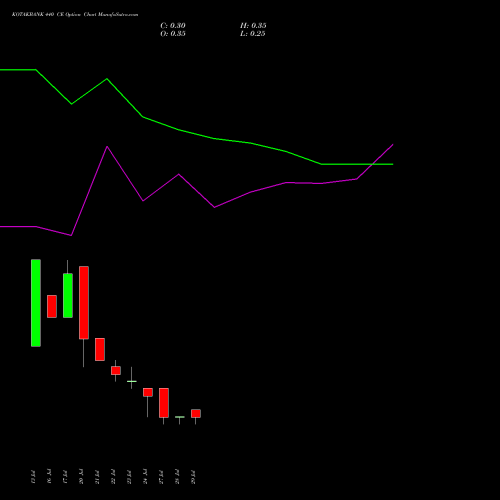Select the green doji candle above 23 Jul

pos(132,381)
